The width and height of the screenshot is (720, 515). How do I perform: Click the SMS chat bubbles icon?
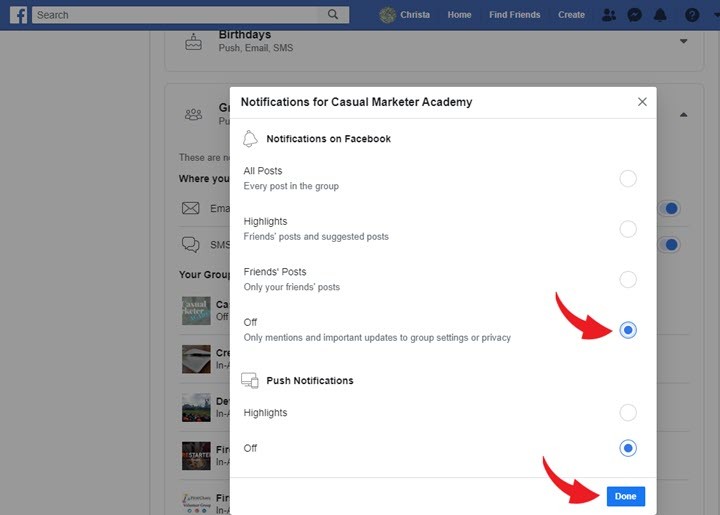[191, 245]
